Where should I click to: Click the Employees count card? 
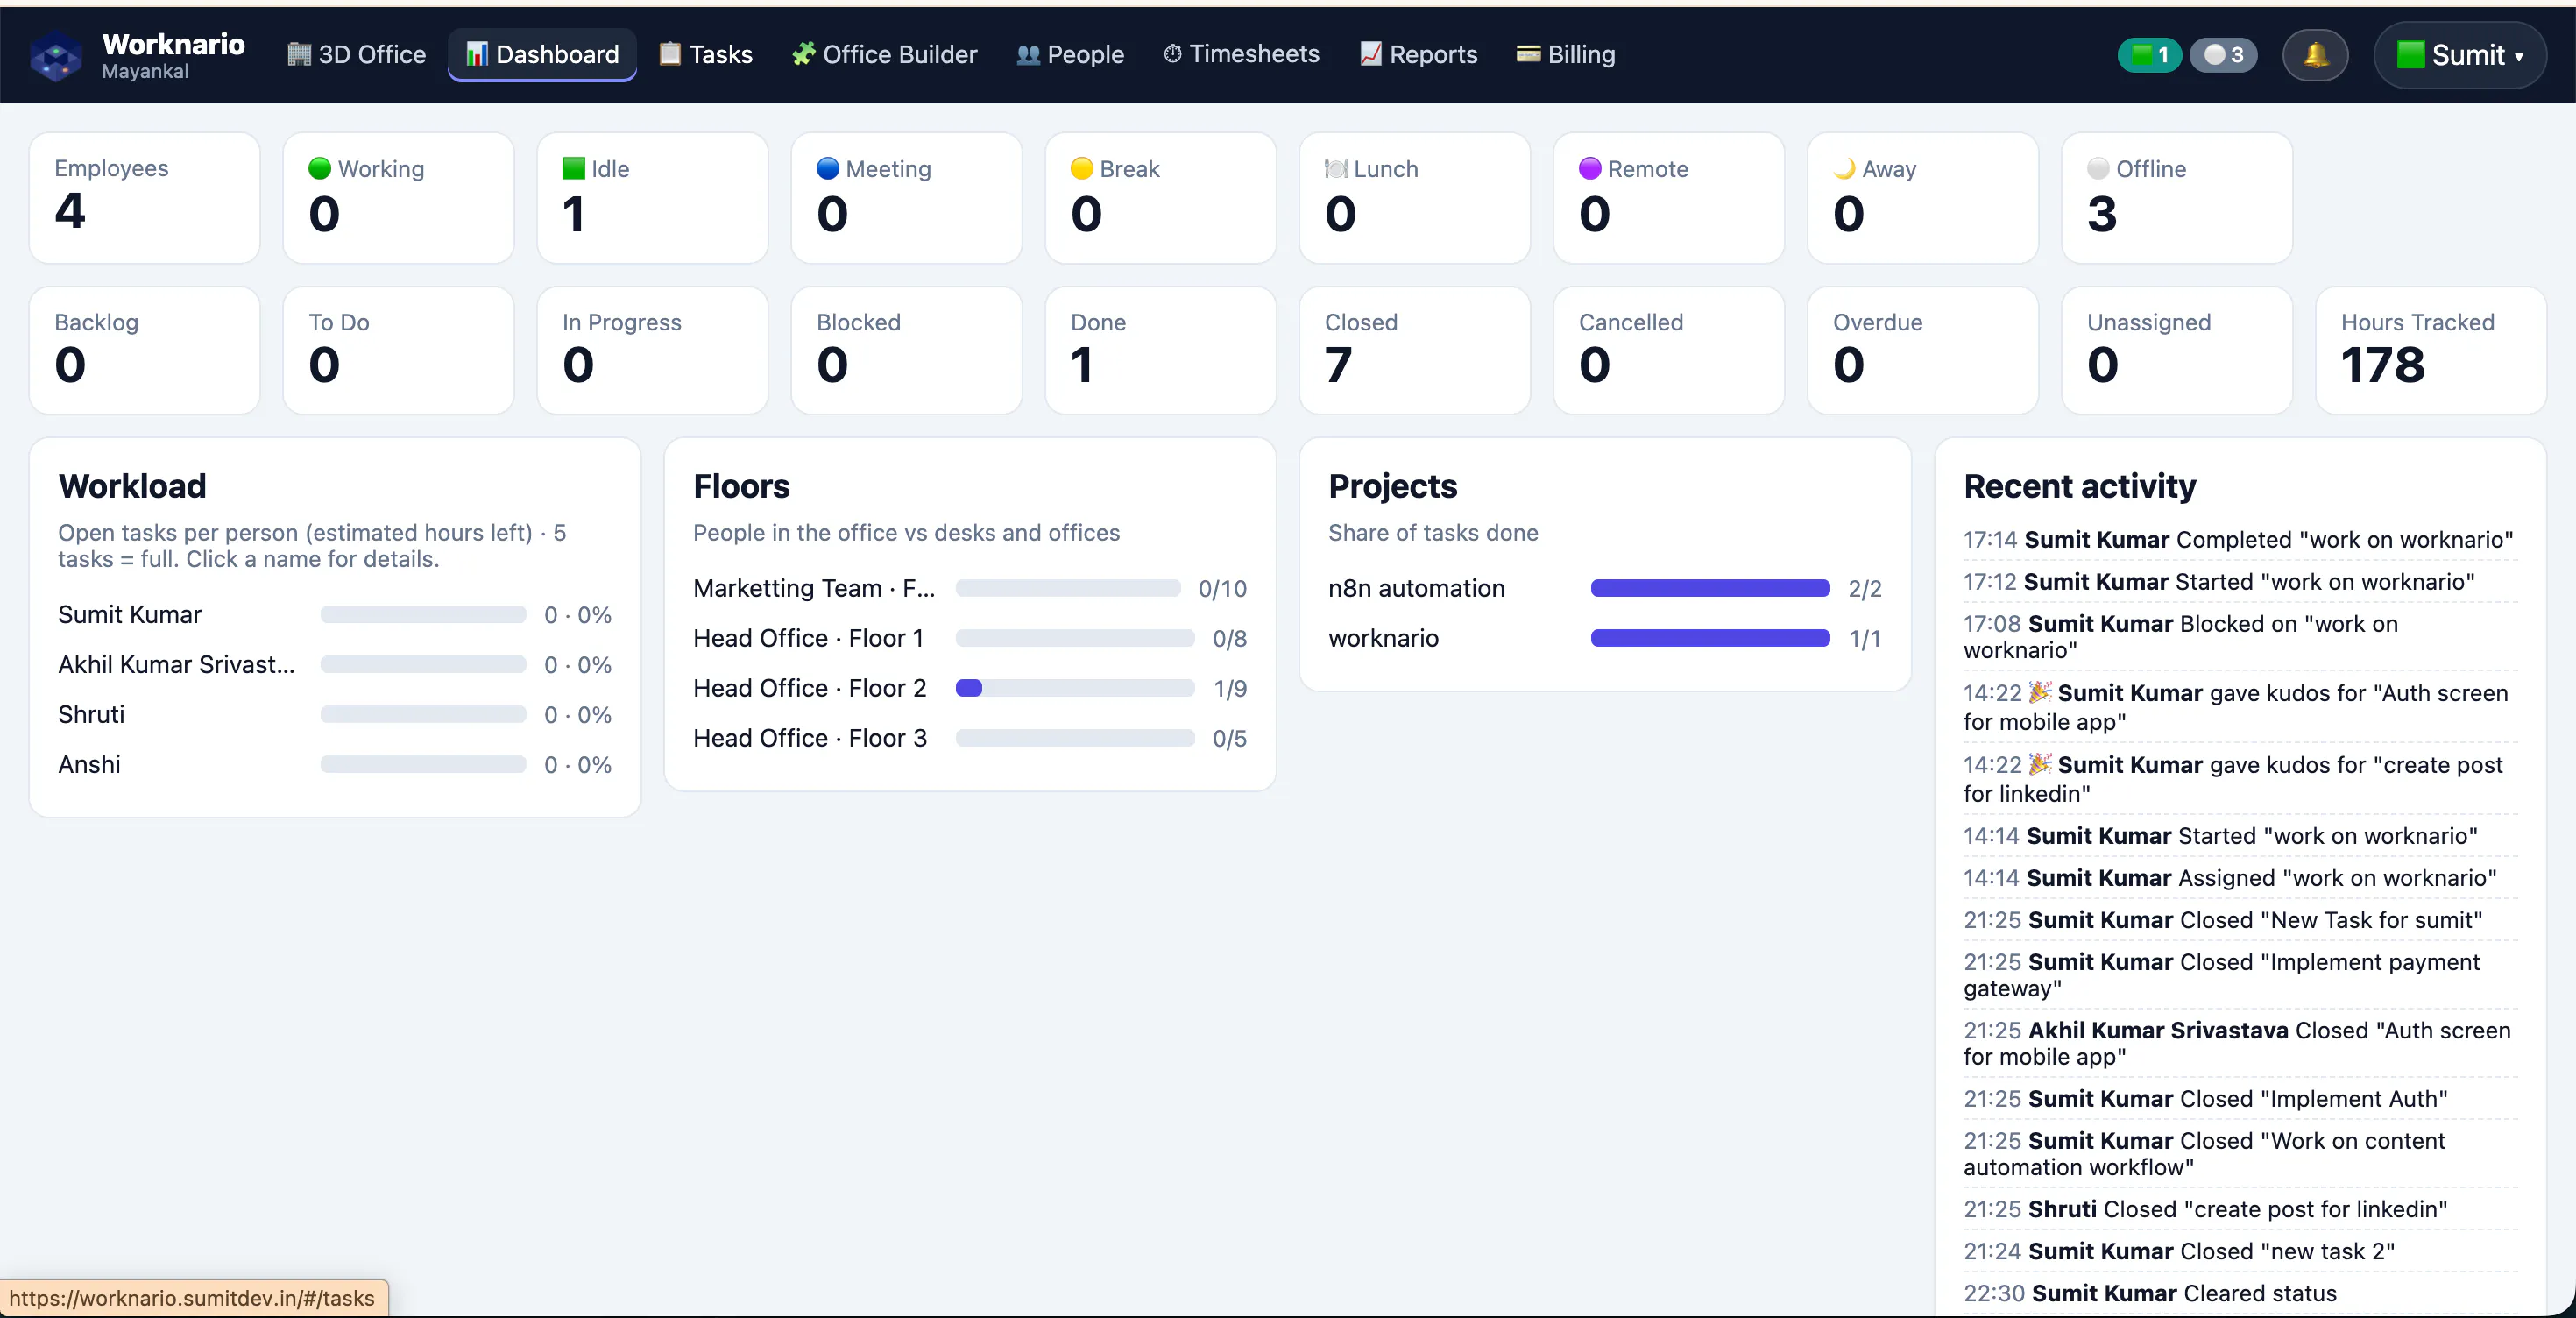tap(145, 198)
